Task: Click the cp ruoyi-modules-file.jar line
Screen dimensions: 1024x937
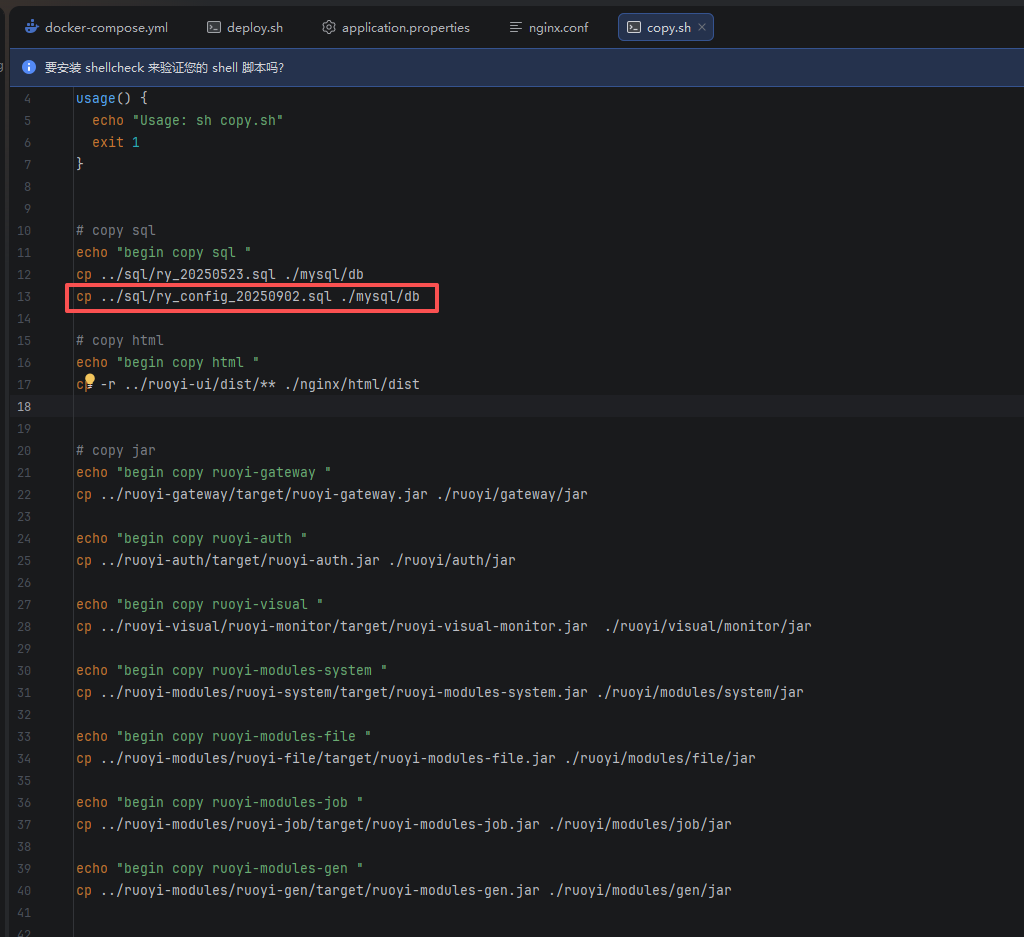Action: [x=415, y=758]
